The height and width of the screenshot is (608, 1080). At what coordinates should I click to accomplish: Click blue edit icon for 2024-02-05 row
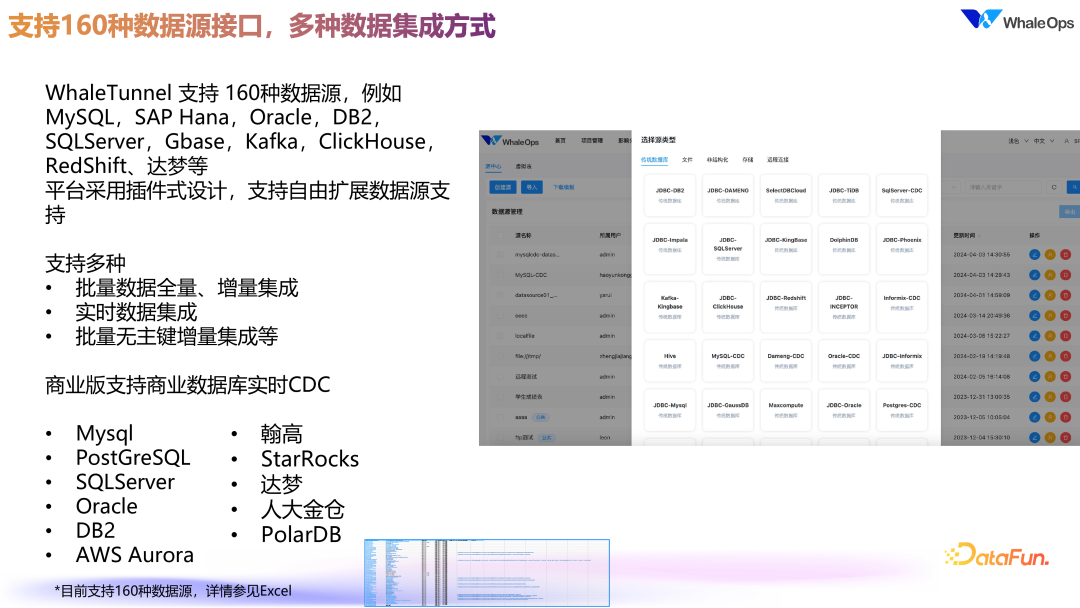(1035, 377)
